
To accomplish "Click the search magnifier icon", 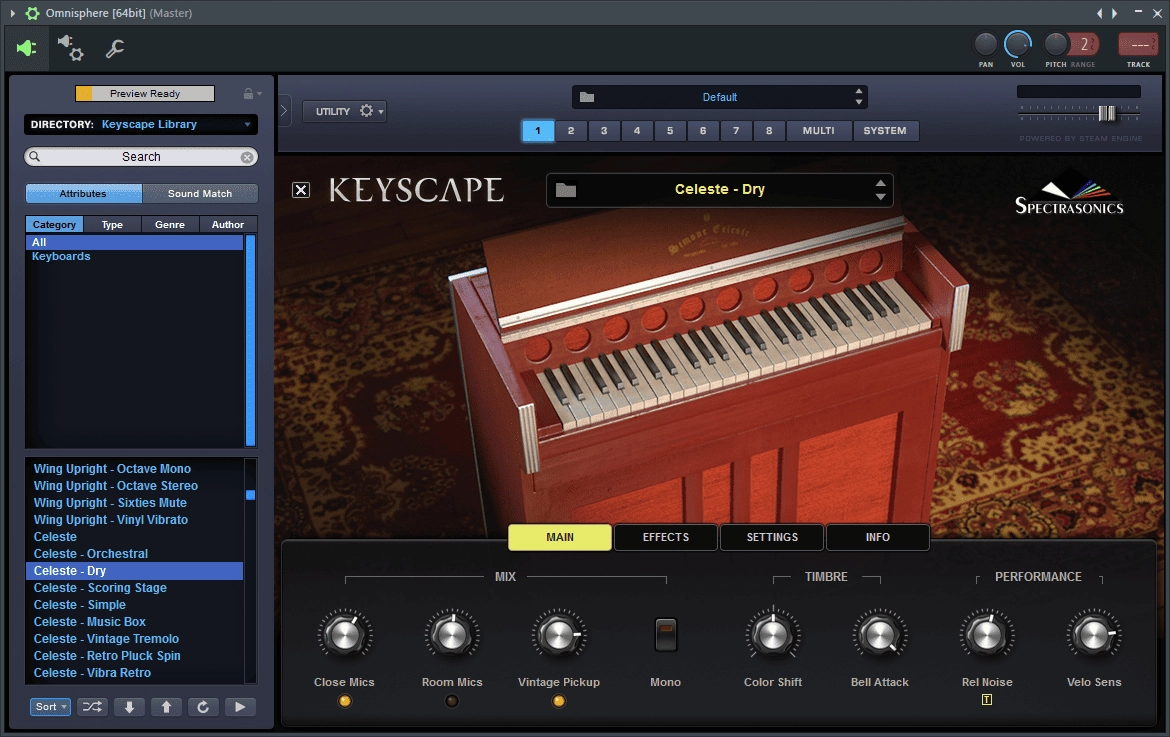I will click(34, 157).
